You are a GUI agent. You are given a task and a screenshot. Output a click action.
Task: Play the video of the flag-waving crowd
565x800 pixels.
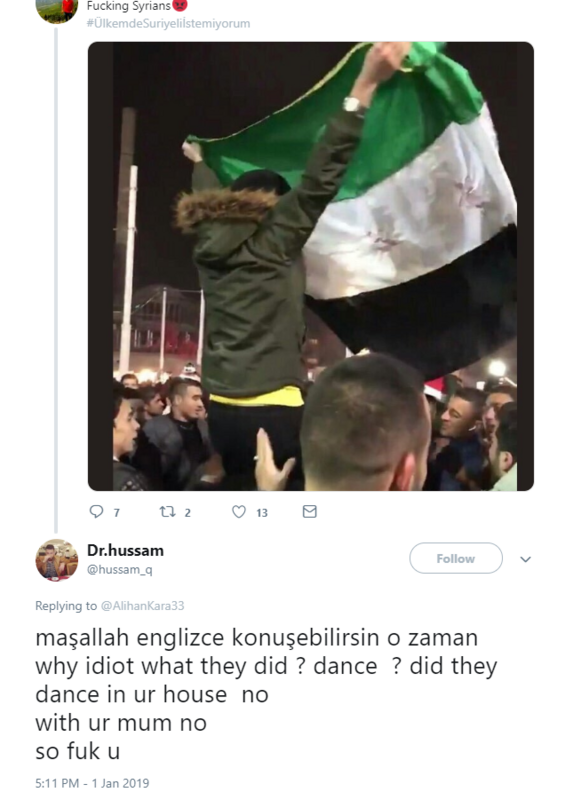coord(311,266)
